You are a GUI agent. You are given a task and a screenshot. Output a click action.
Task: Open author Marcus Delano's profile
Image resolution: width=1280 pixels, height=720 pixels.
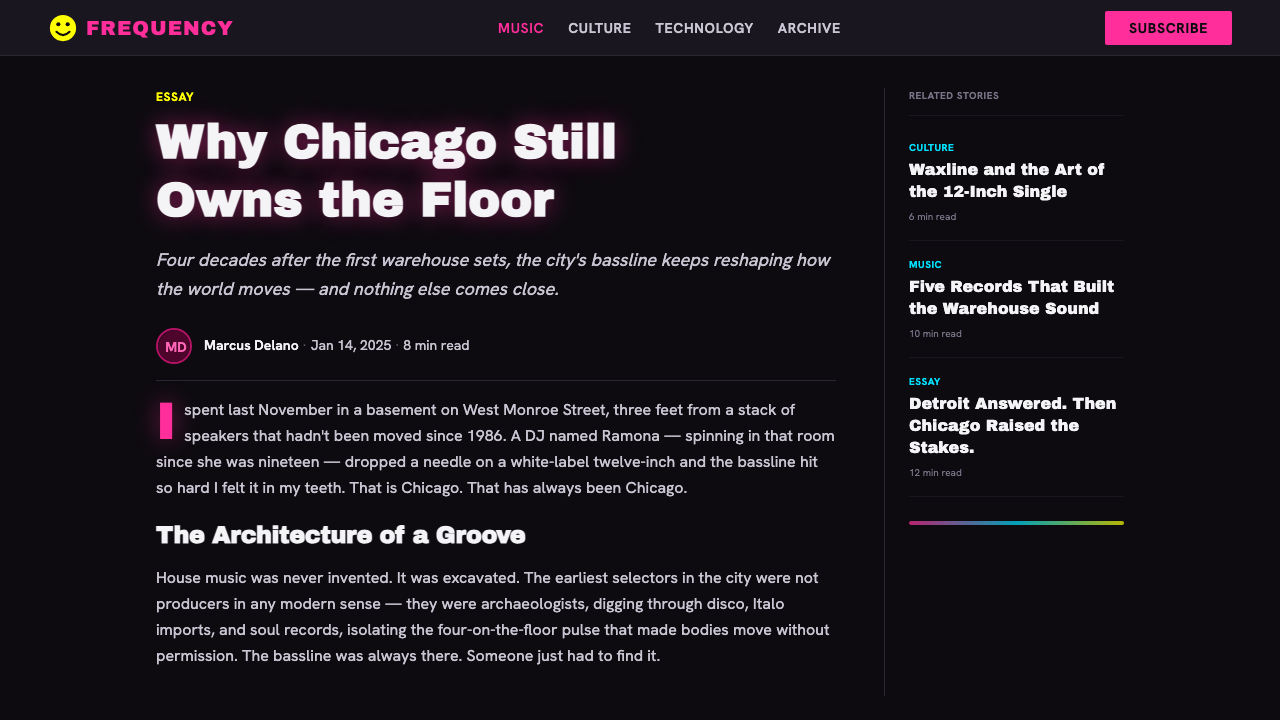[251, 345]
